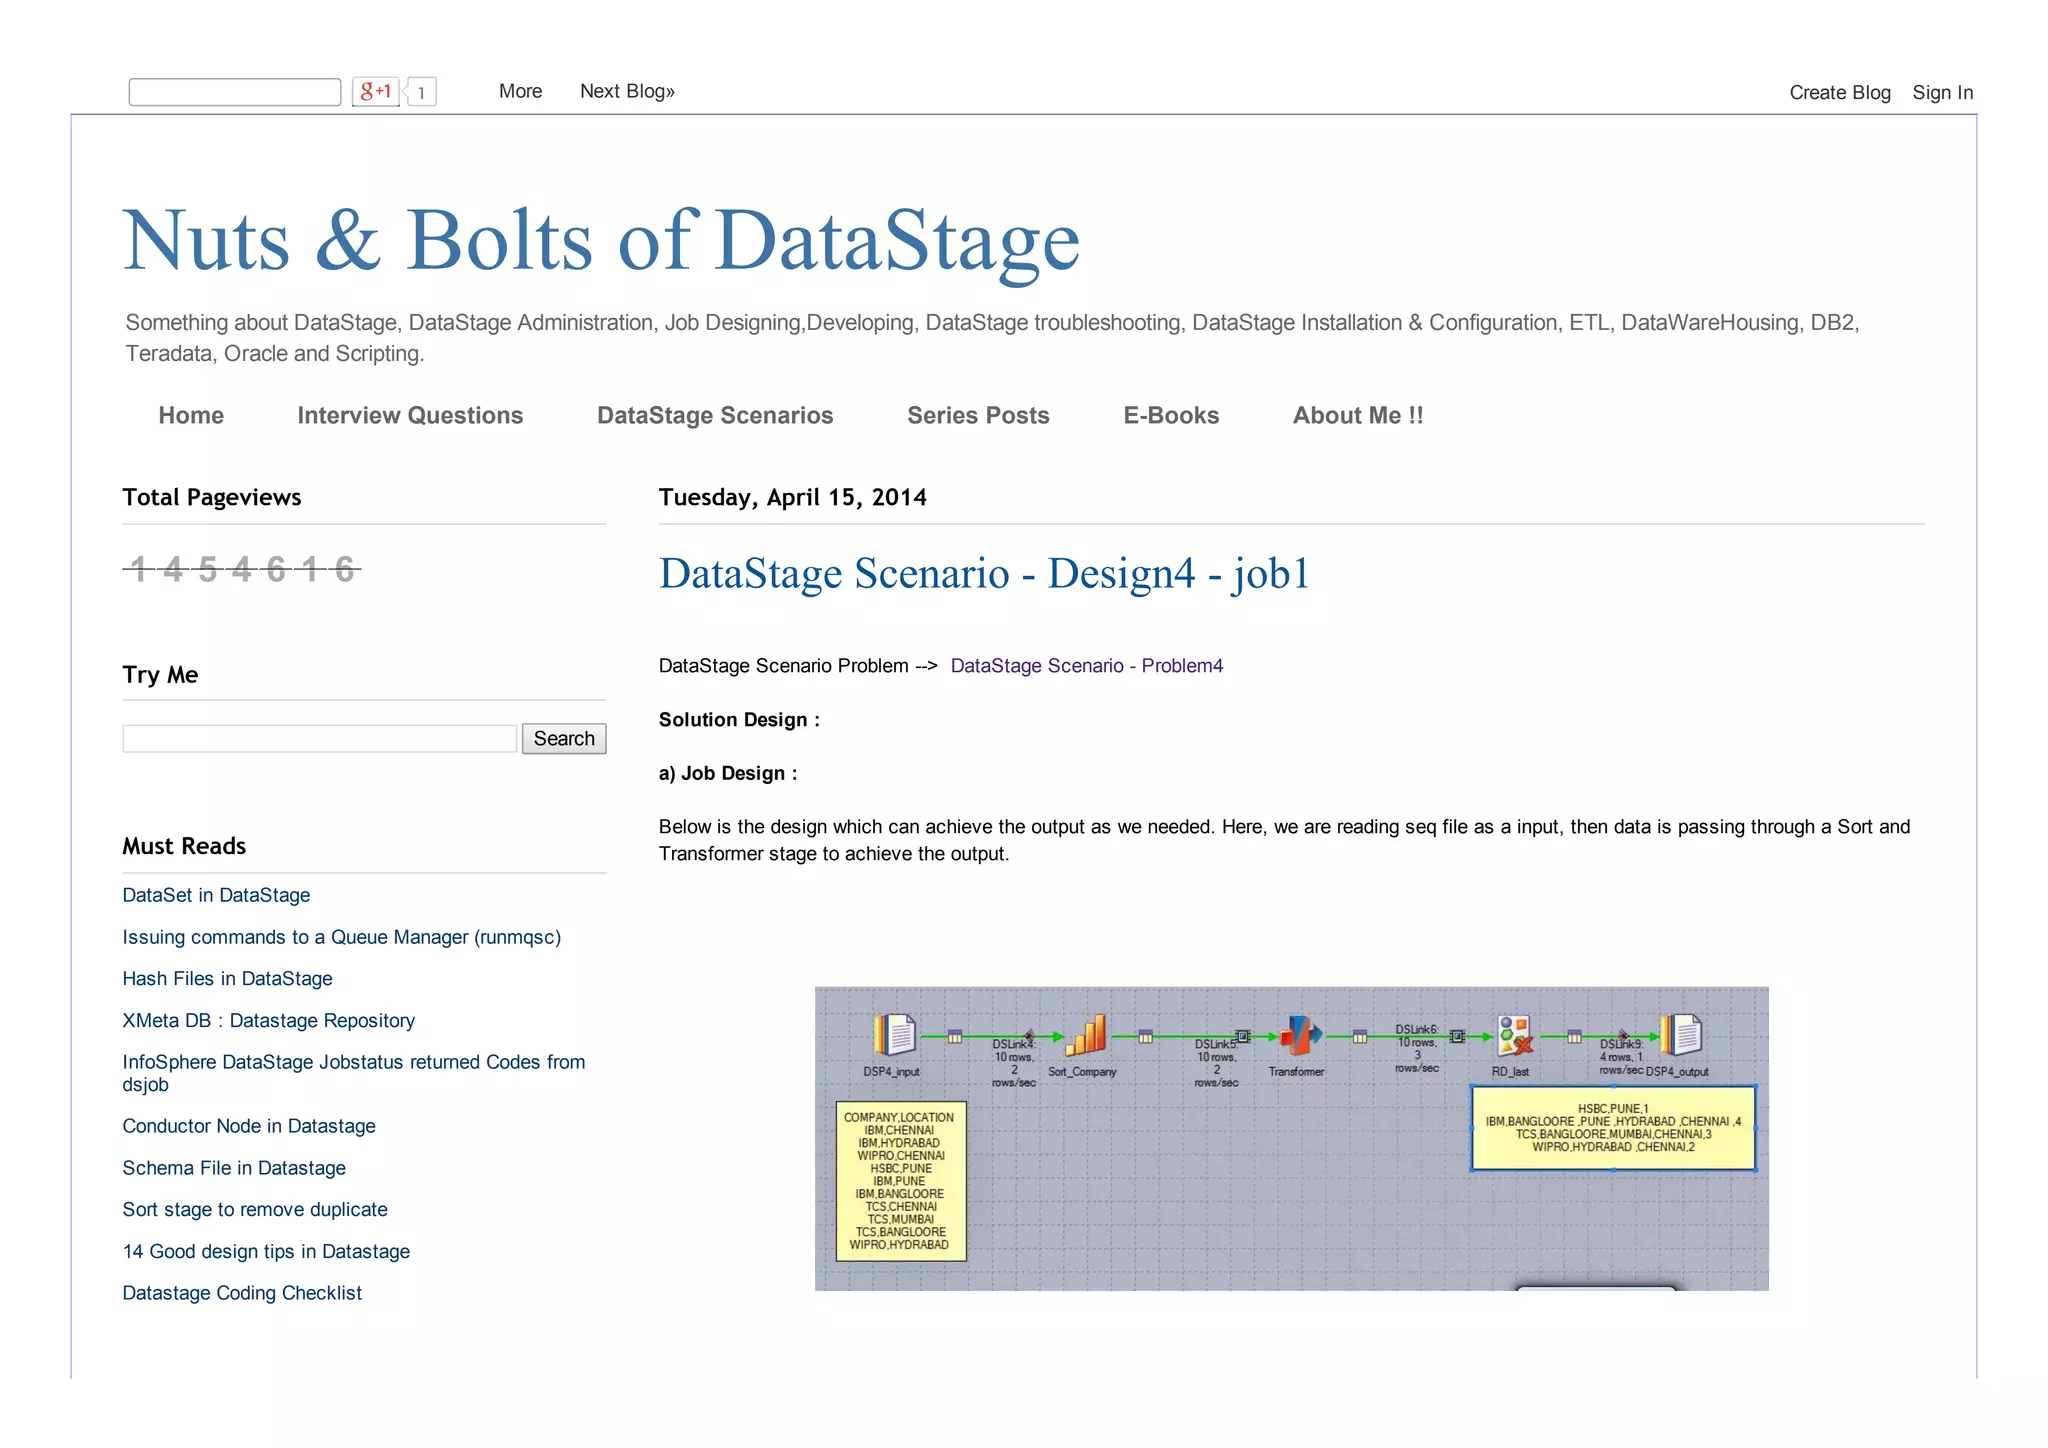Select the yellow output annotation box
The width and height of the screenshot is (2048, 1448).
(1613, 1128)
